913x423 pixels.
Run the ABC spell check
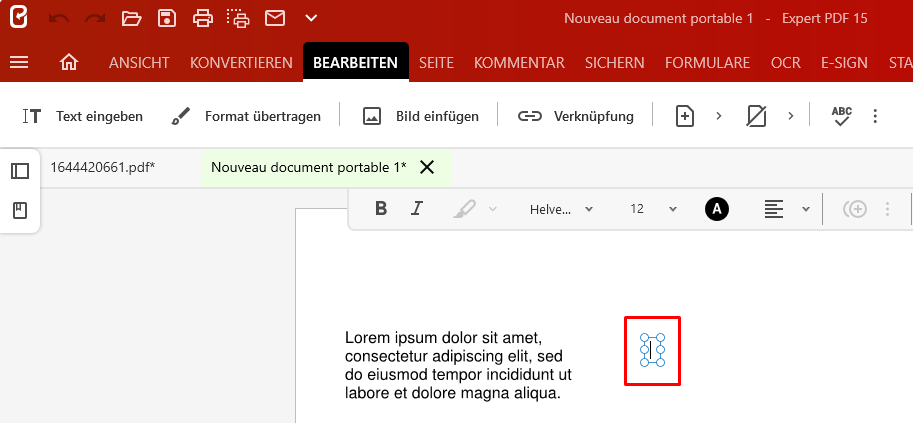coord(841,117)
